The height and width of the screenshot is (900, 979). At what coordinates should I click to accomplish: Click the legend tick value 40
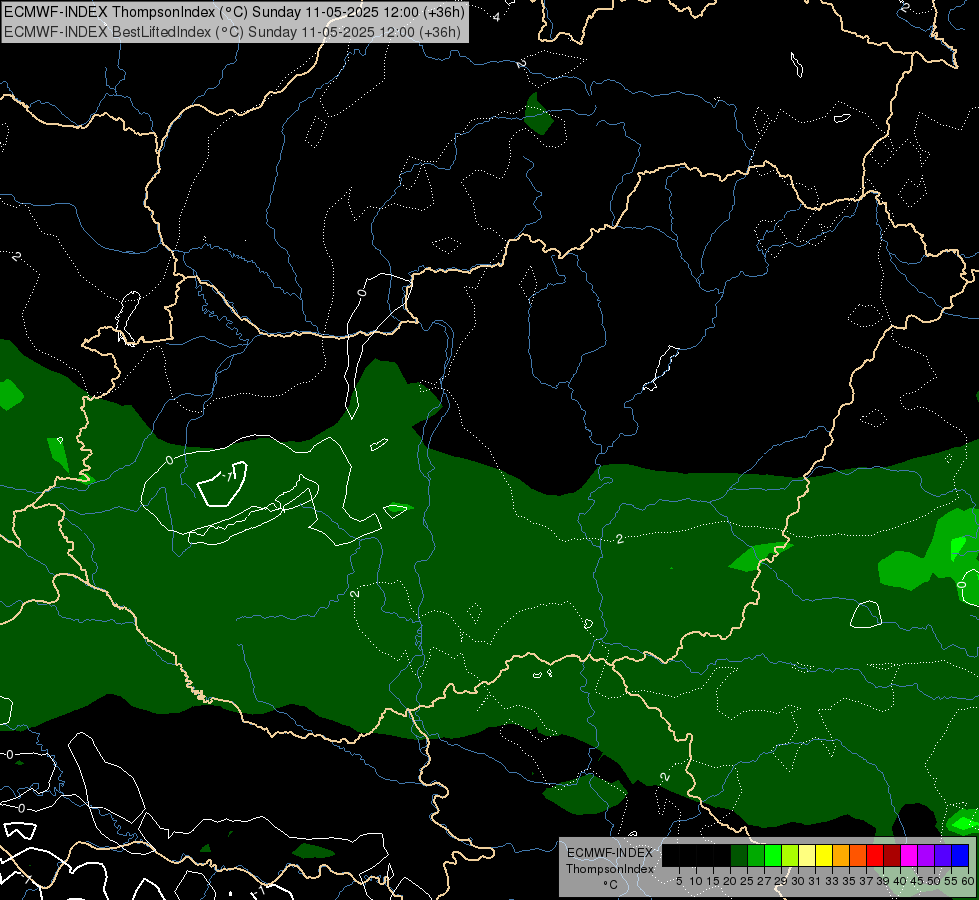click(900, 881)
